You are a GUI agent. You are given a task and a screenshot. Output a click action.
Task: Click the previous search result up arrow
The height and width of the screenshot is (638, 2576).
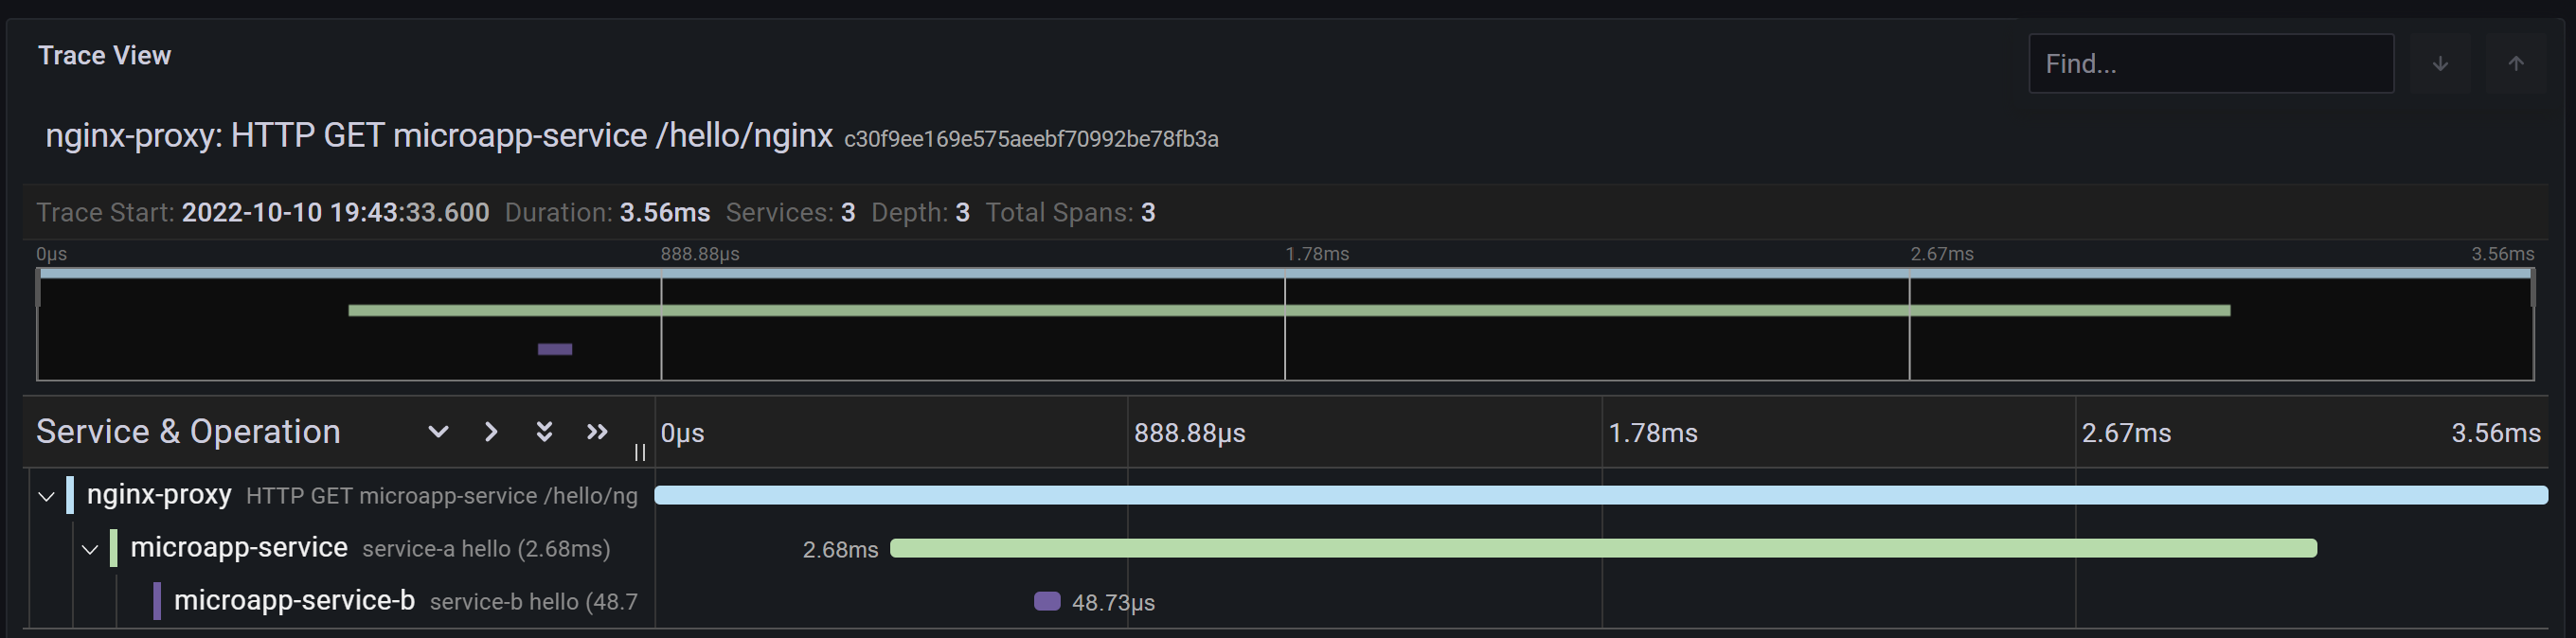[2515, 64]
